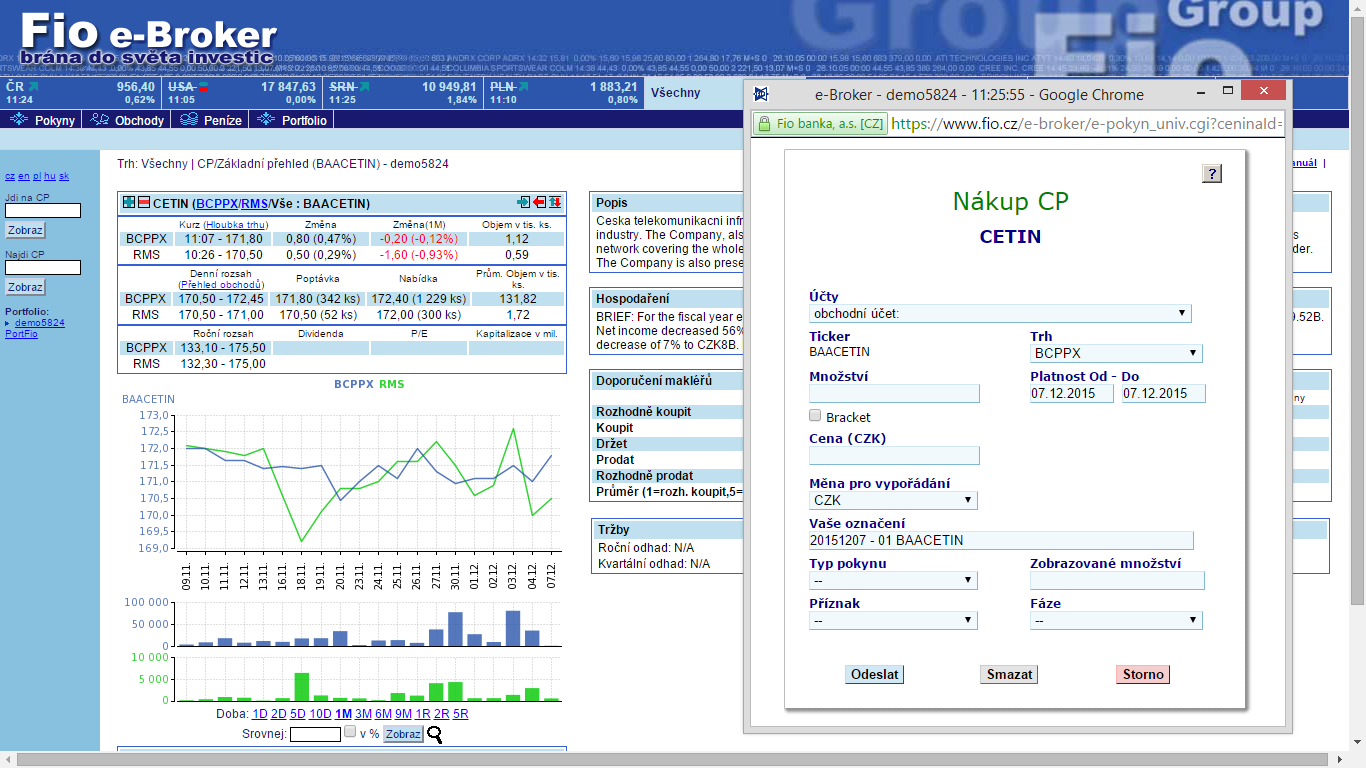The height and width of the screenshot is (768, 1366).
Task: Click the Peníze coins icon in menu bar
Action: pos(189,120)
